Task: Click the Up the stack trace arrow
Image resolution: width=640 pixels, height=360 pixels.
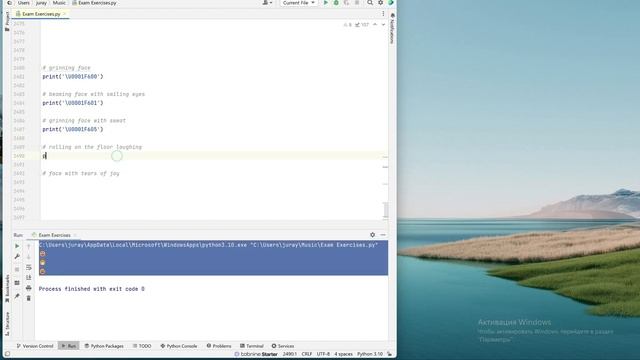Action: click(x=29, y=246)
